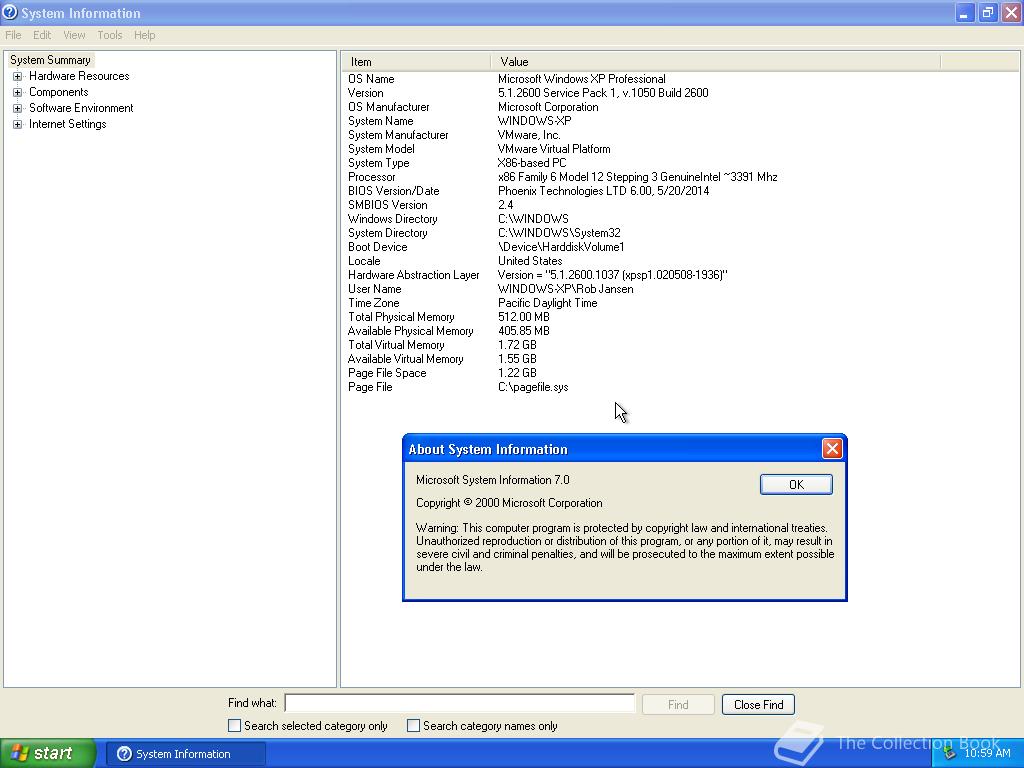Select System Summary in the tree
This screenshot has width=1024, height=768.
coord(50,60)
